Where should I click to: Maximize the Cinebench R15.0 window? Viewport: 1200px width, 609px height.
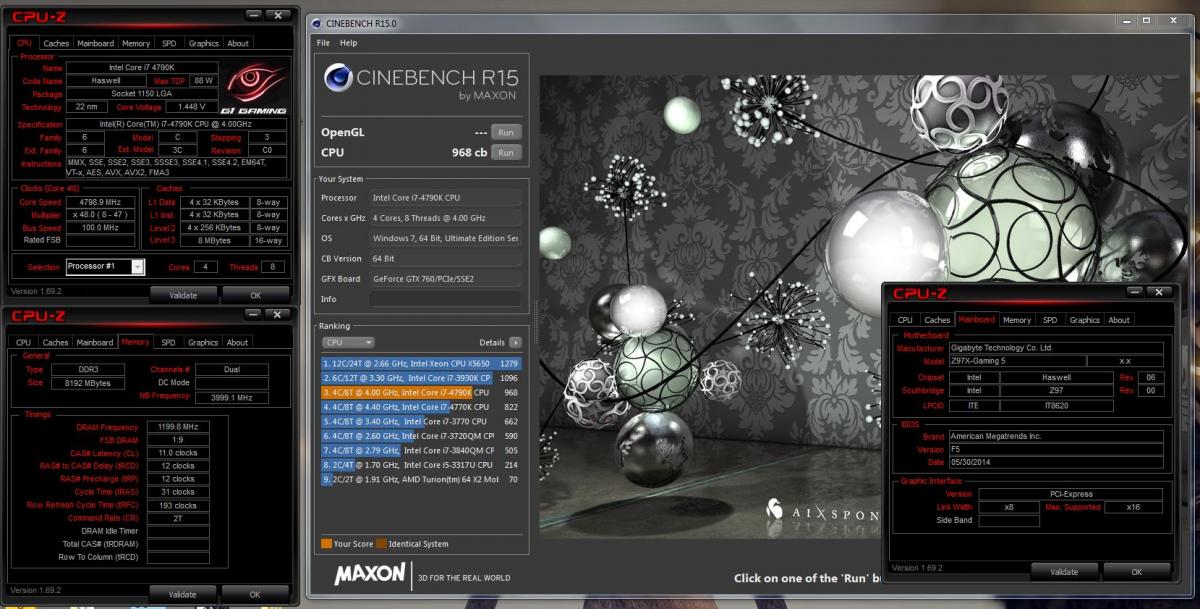(x=1147, y=20)
